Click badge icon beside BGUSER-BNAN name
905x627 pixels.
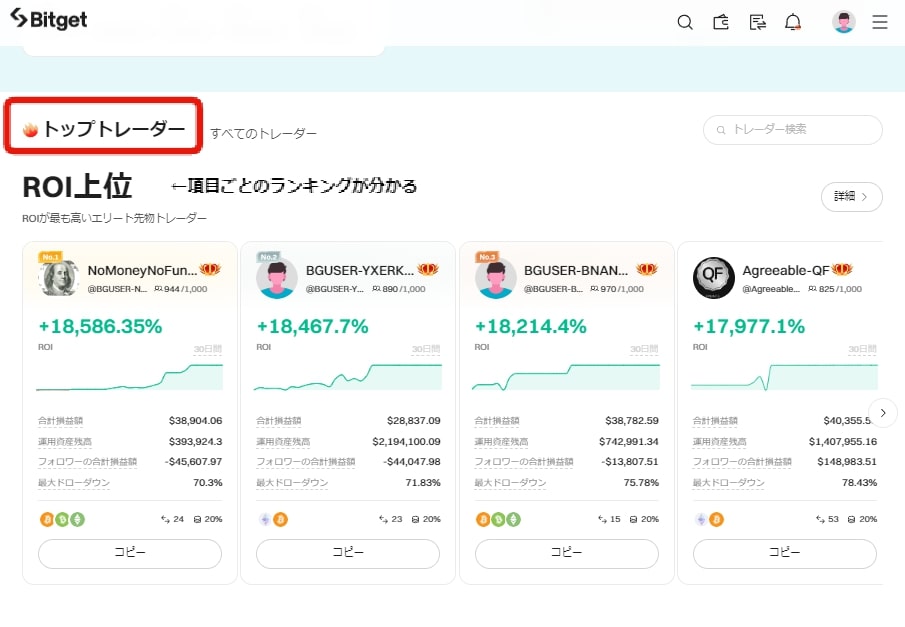click(646, 269)
